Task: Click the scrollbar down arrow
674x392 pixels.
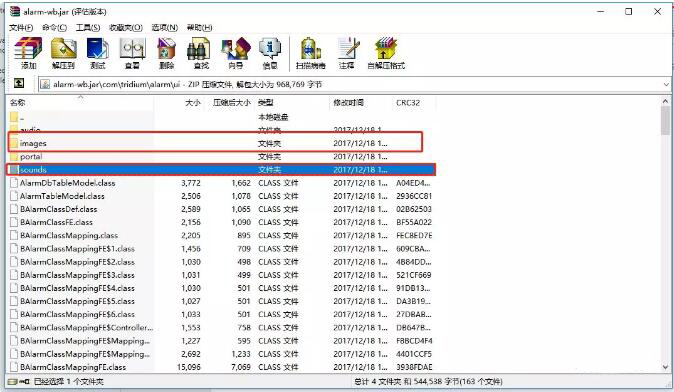Action: [665, 368]
